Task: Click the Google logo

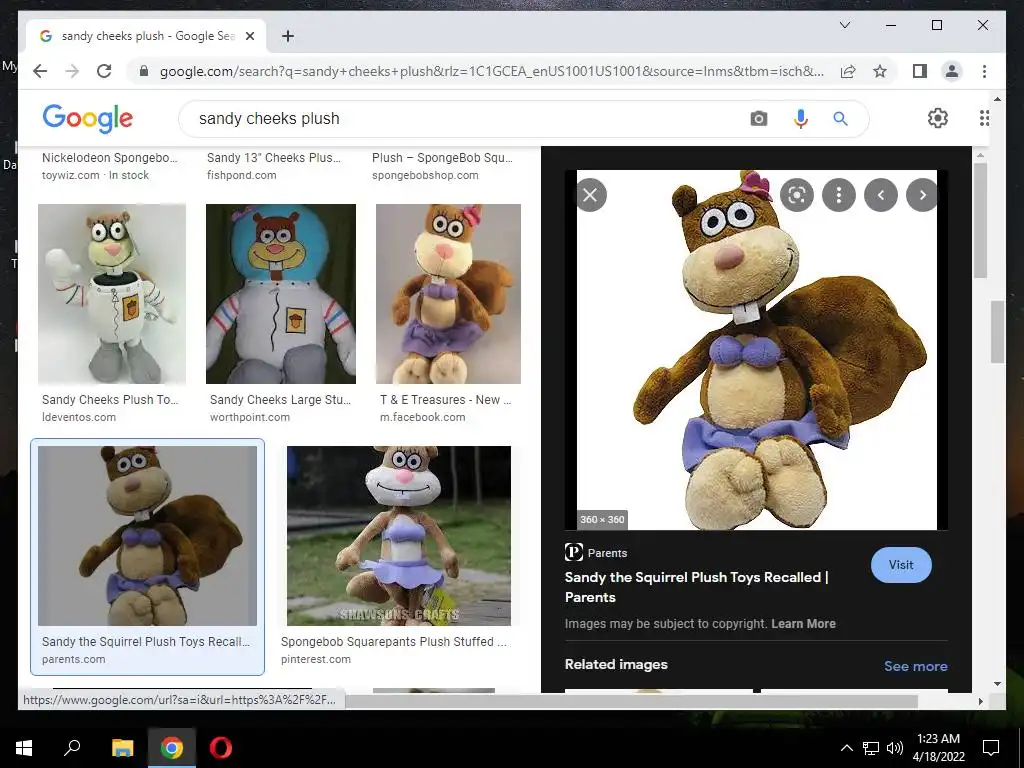Action: tap(88, 119)
